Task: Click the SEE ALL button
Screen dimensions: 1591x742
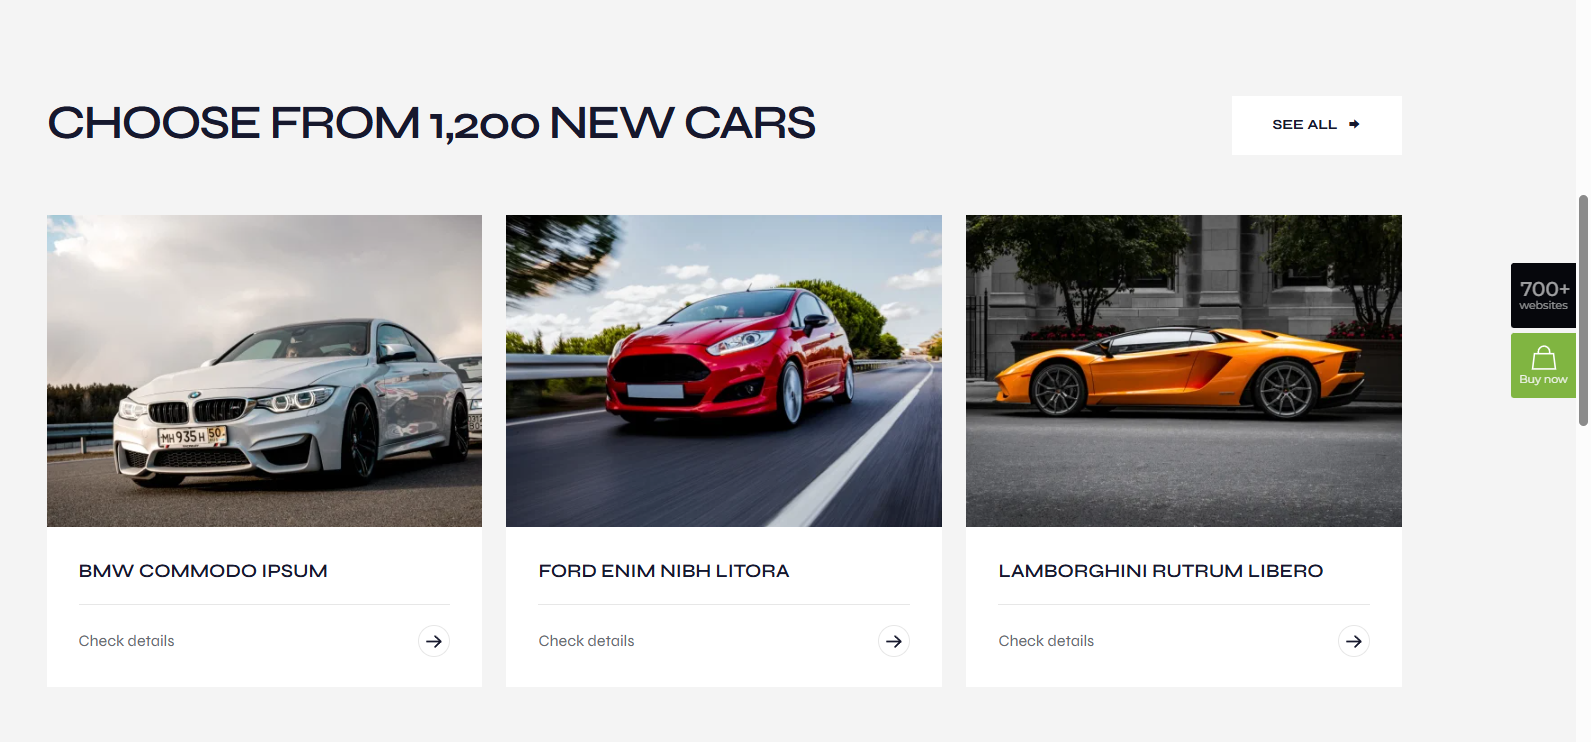Action: point(1317,125)
